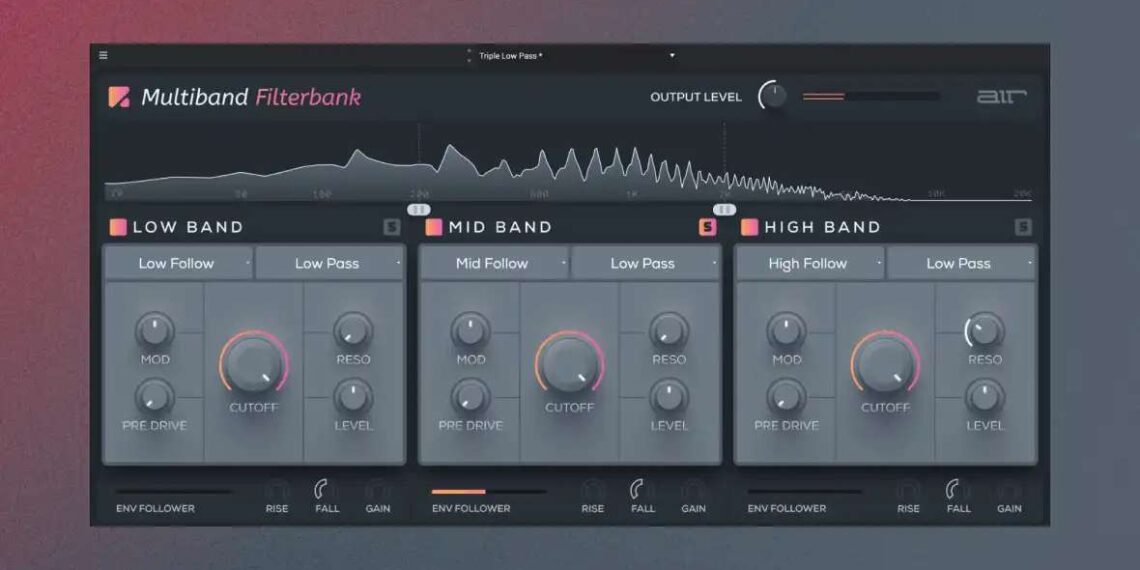Toggle the High Band enable square
Image resolution: width=1140 pixels, height=570 pixels.
750,228
